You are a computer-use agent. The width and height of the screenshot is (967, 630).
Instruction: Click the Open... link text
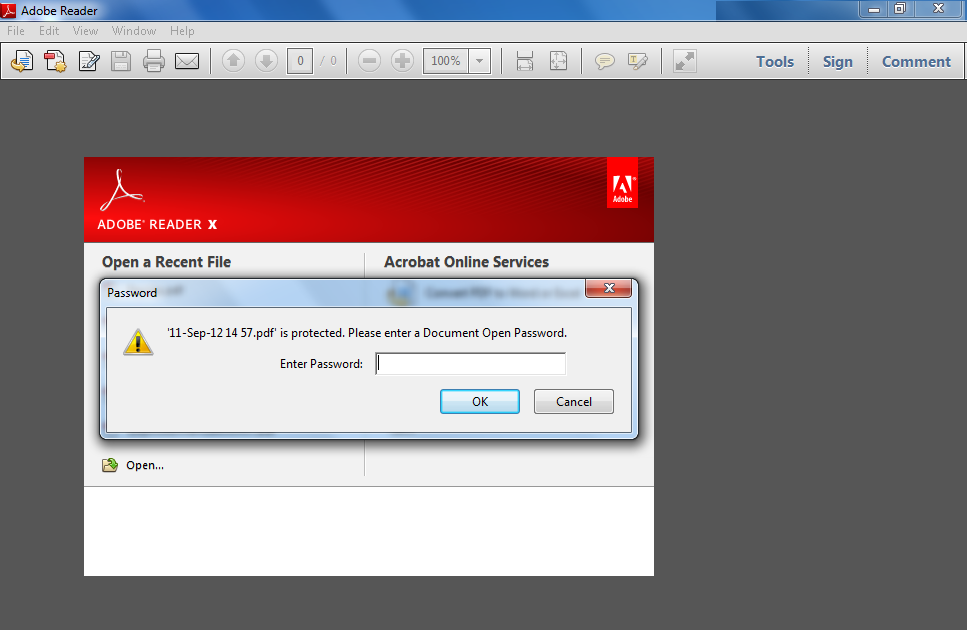pyautogui.click(x=145, y=465)
